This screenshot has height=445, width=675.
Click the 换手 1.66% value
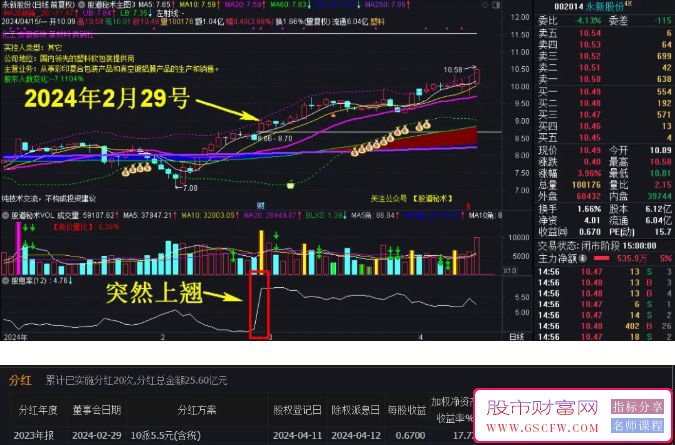[589, 209]
